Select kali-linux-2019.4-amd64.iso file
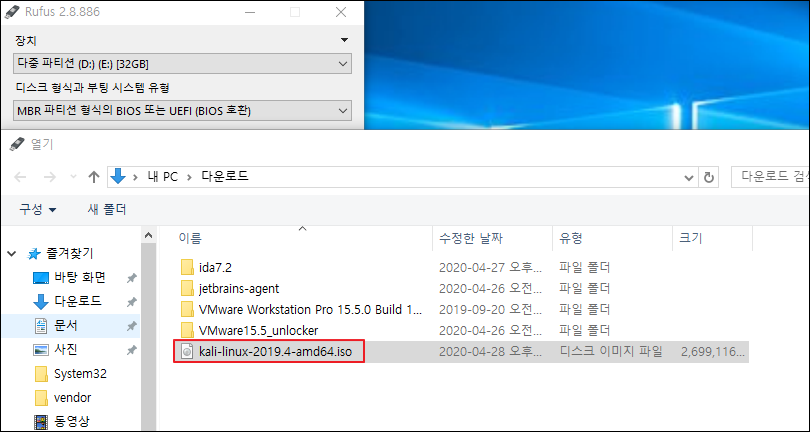Screen dimensions: 810x432 click(x=275, y=351)
